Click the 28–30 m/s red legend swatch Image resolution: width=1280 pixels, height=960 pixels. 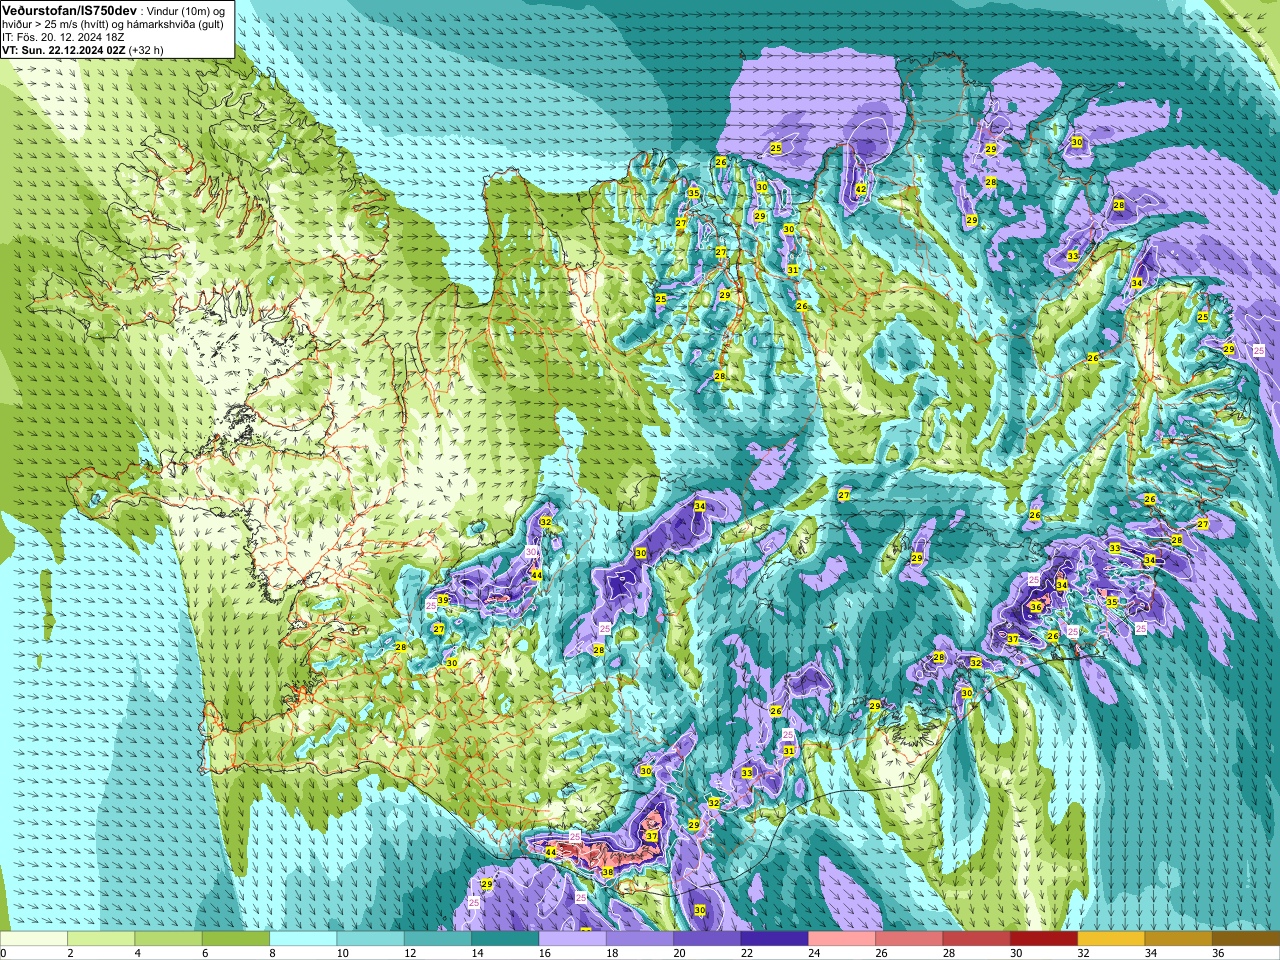tap(976, 939)
